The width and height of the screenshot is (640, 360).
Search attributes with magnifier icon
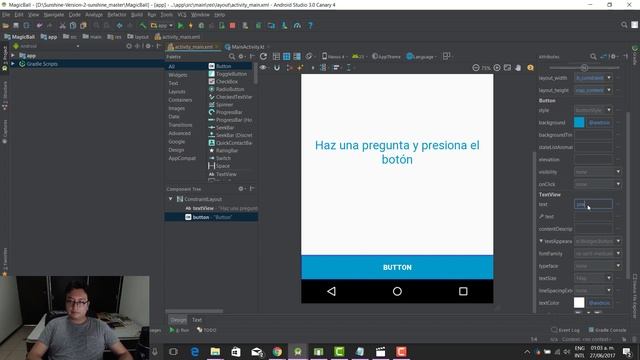pos(593,56)
